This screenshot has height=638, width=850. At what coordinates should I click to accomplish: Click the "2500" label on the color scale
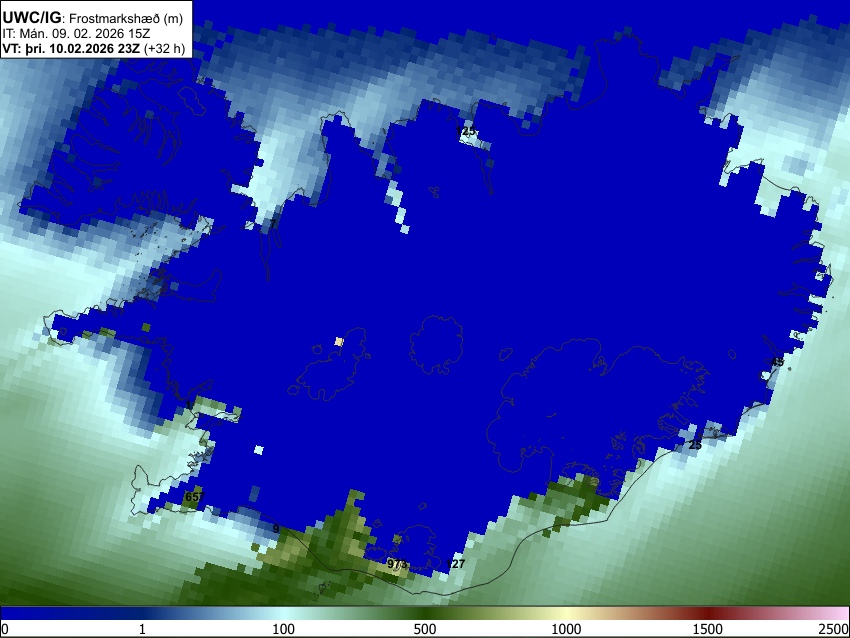point(834,629)
